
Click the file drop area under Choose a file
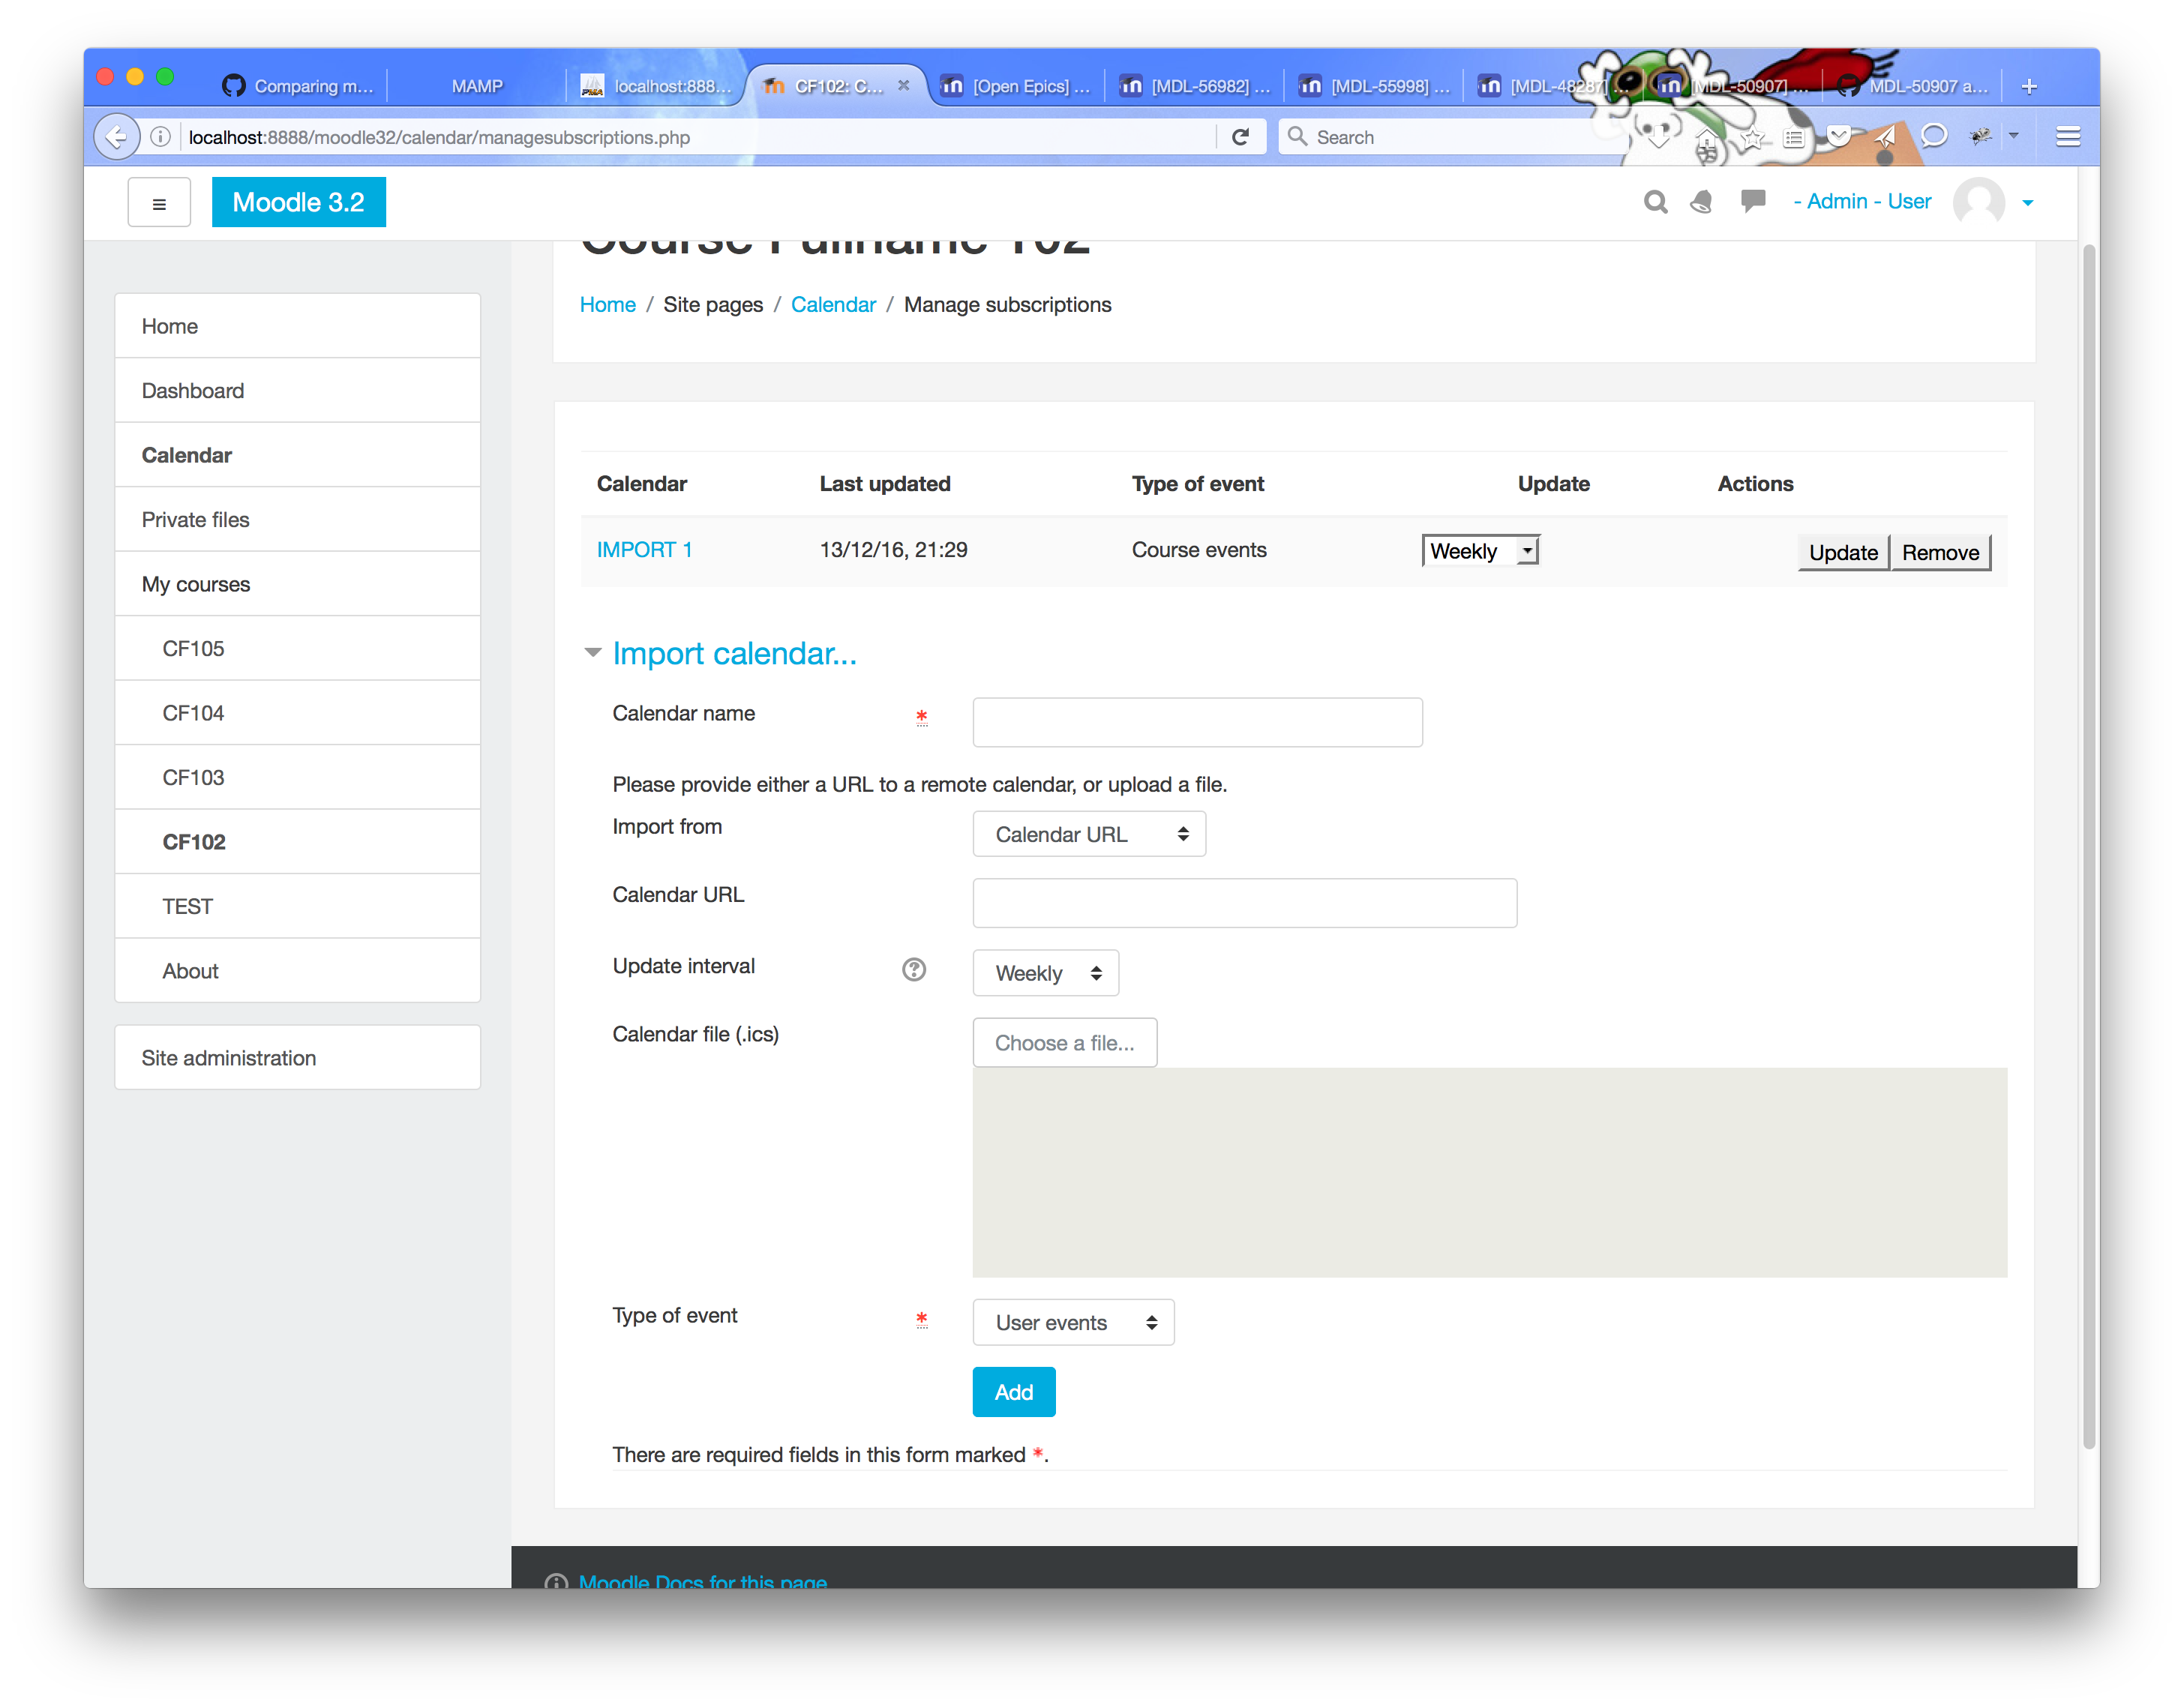[x=1489, y=1173]
